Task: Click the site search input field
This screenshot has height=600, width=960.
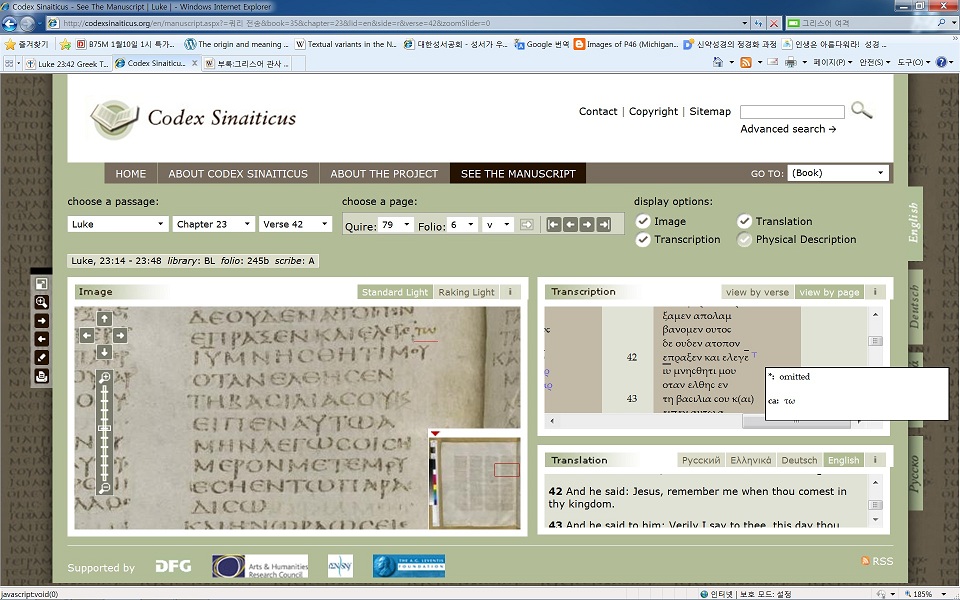Action: pos(792,111)
